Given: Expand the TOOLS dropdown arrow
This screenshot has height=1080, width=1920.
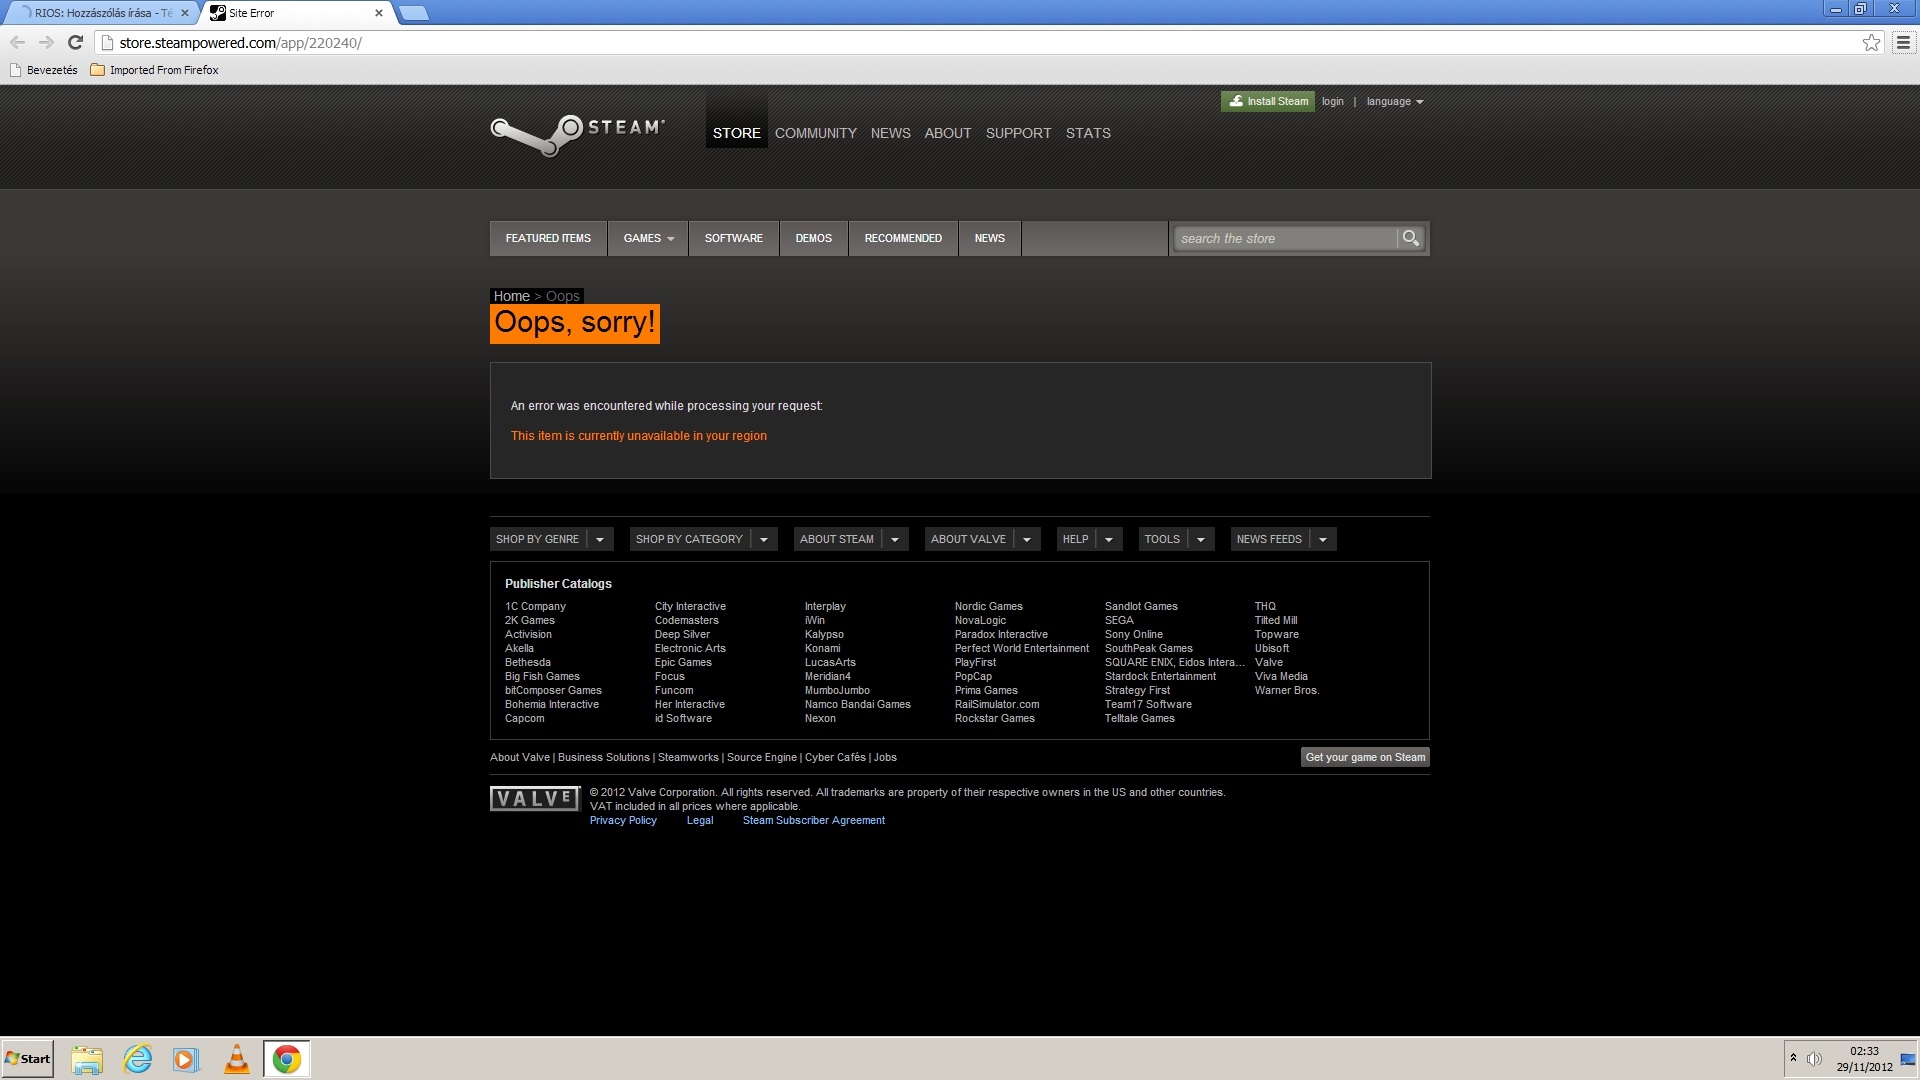Looking at the screenshot, I should (1201, 539).
